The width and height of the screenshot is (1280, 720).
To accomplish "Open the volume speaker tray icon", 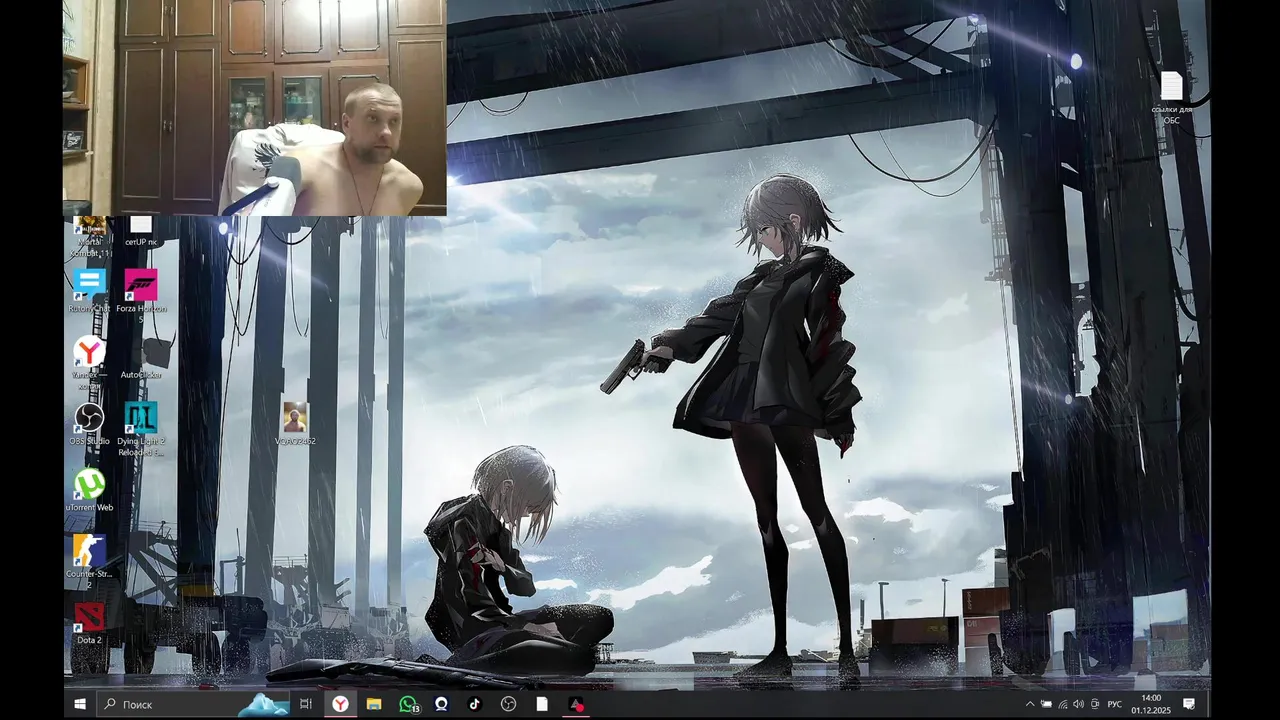I will tap(1078, 704).
